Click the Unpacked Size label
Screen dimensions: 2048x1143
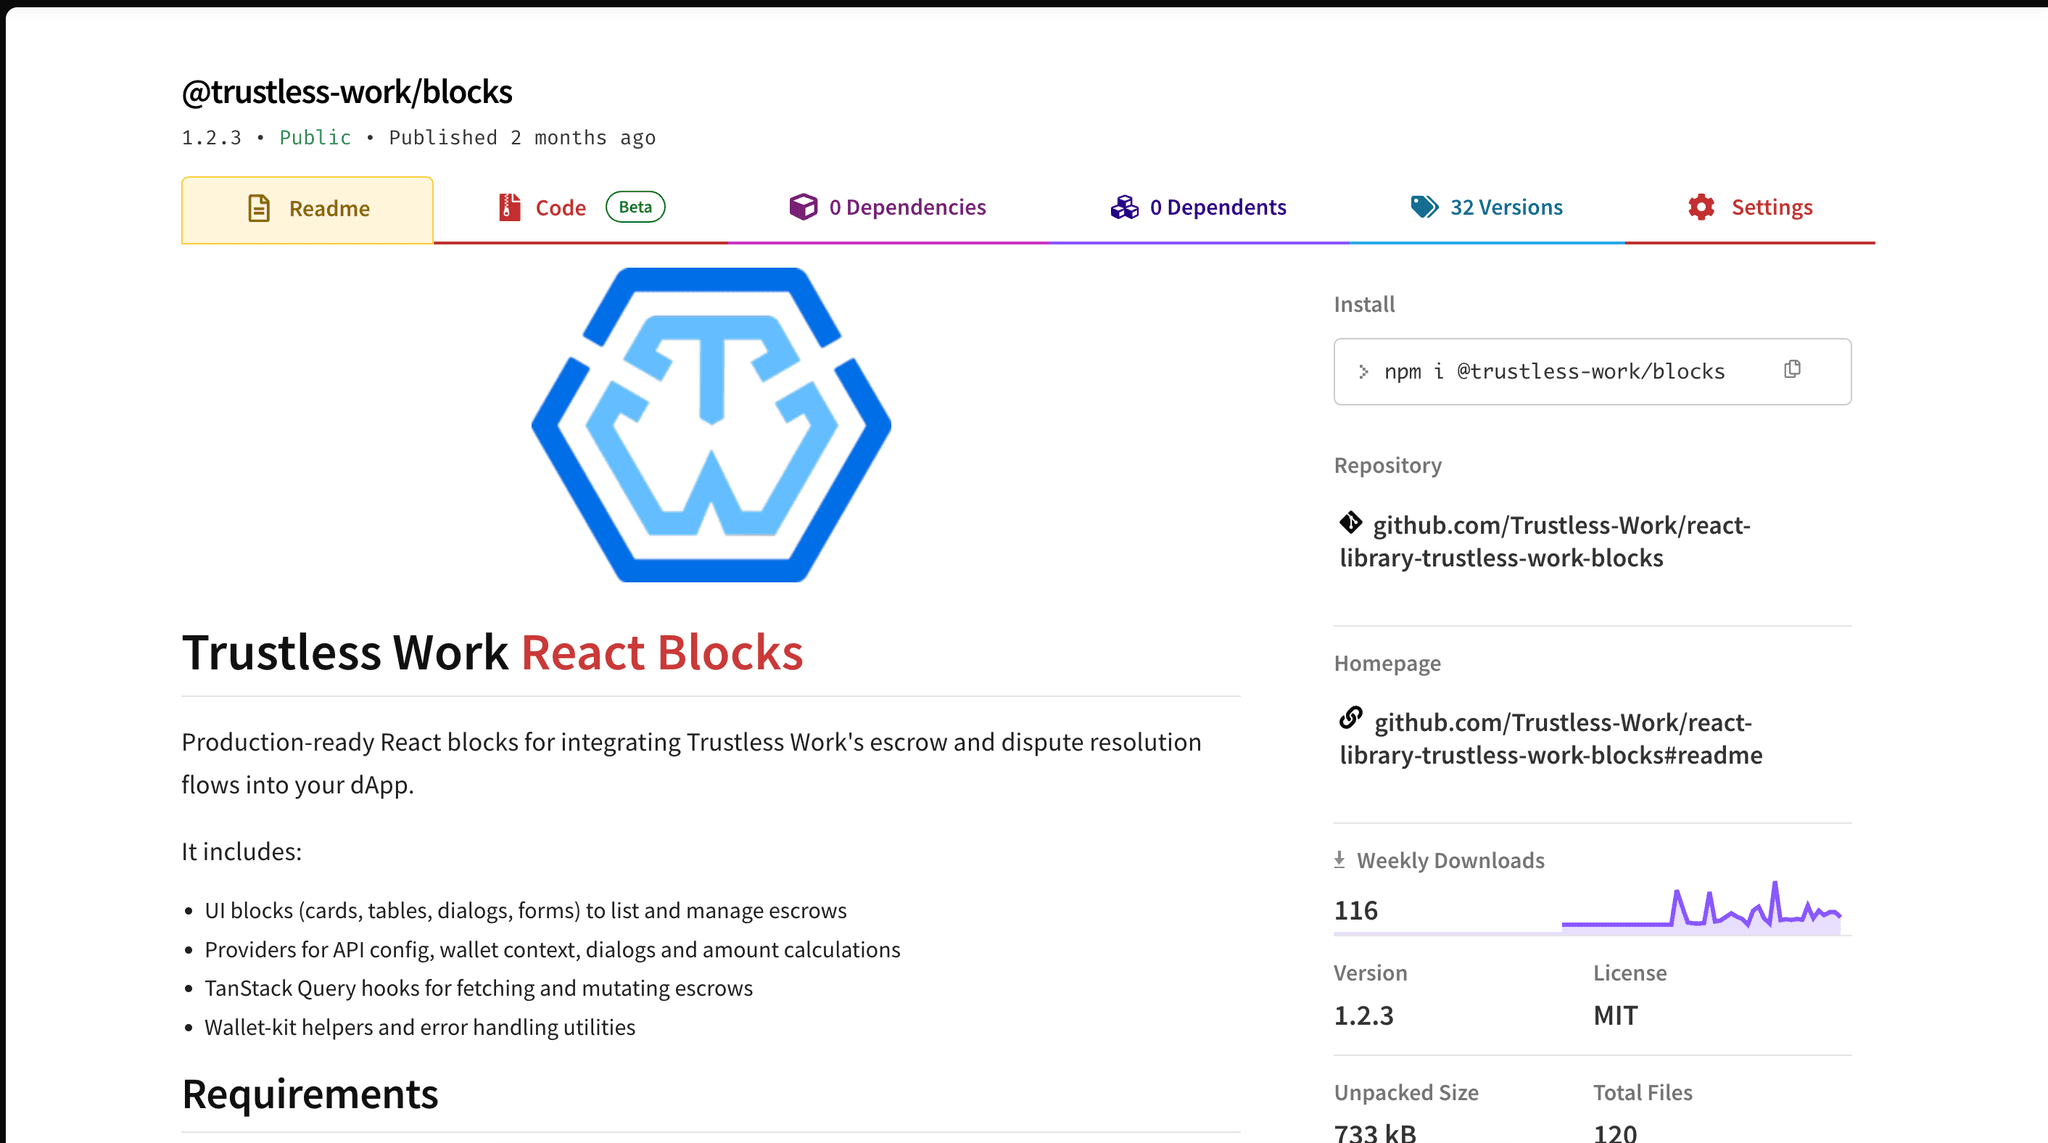1406,1093
